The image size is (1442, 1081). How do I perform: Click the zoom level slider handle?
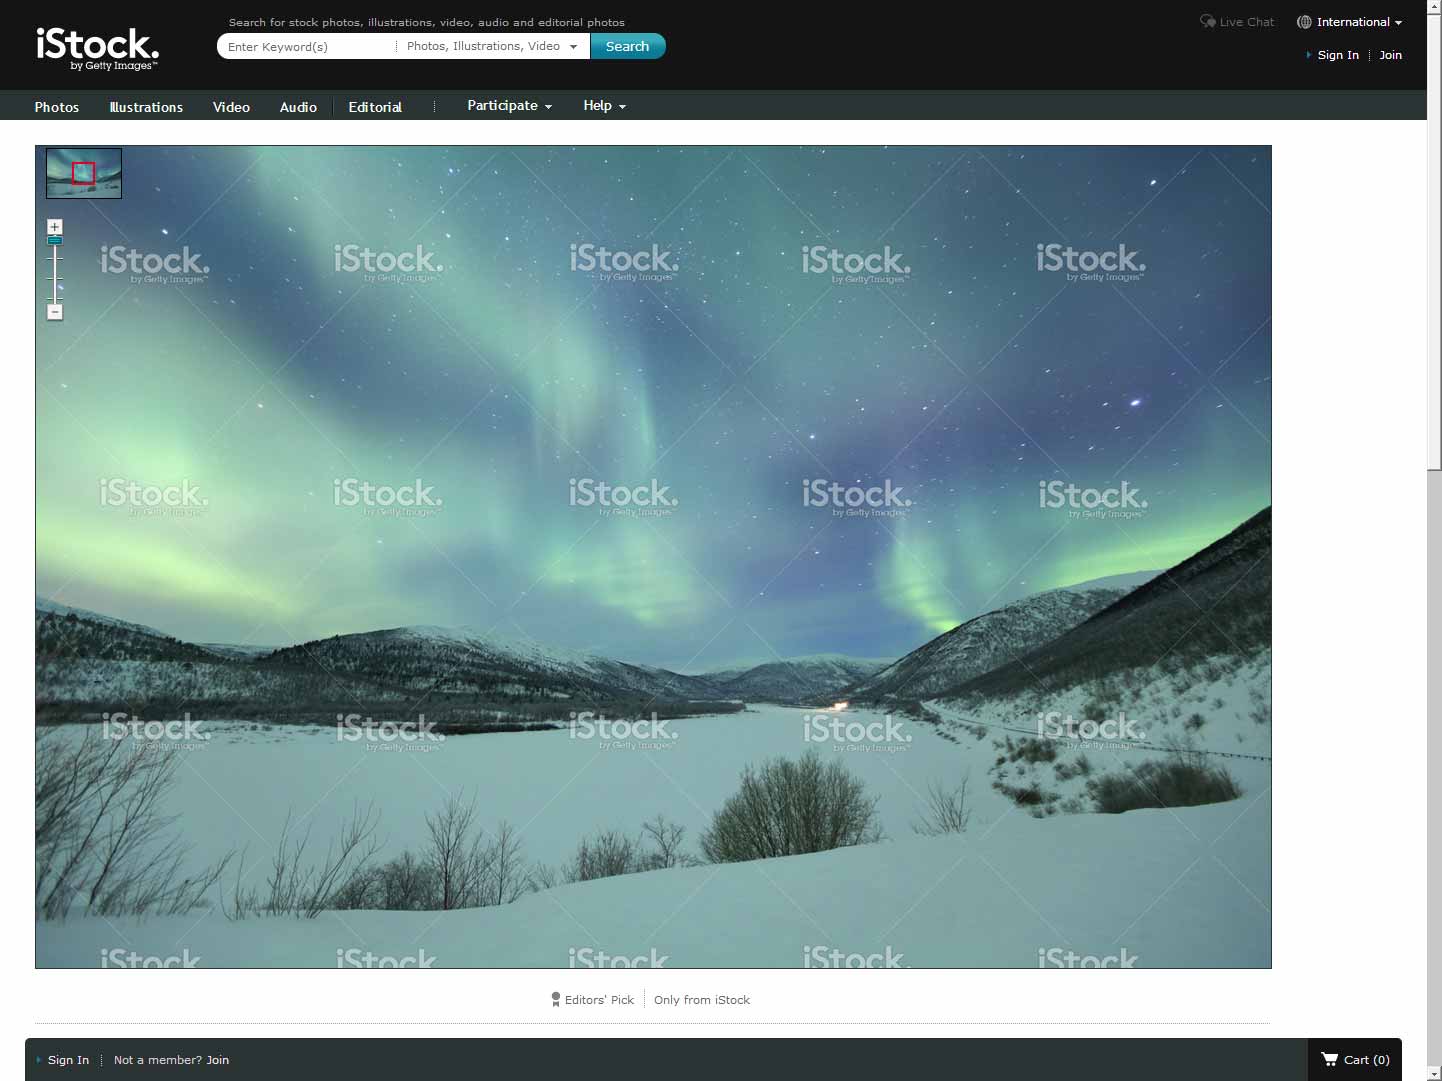pos(55,240)
